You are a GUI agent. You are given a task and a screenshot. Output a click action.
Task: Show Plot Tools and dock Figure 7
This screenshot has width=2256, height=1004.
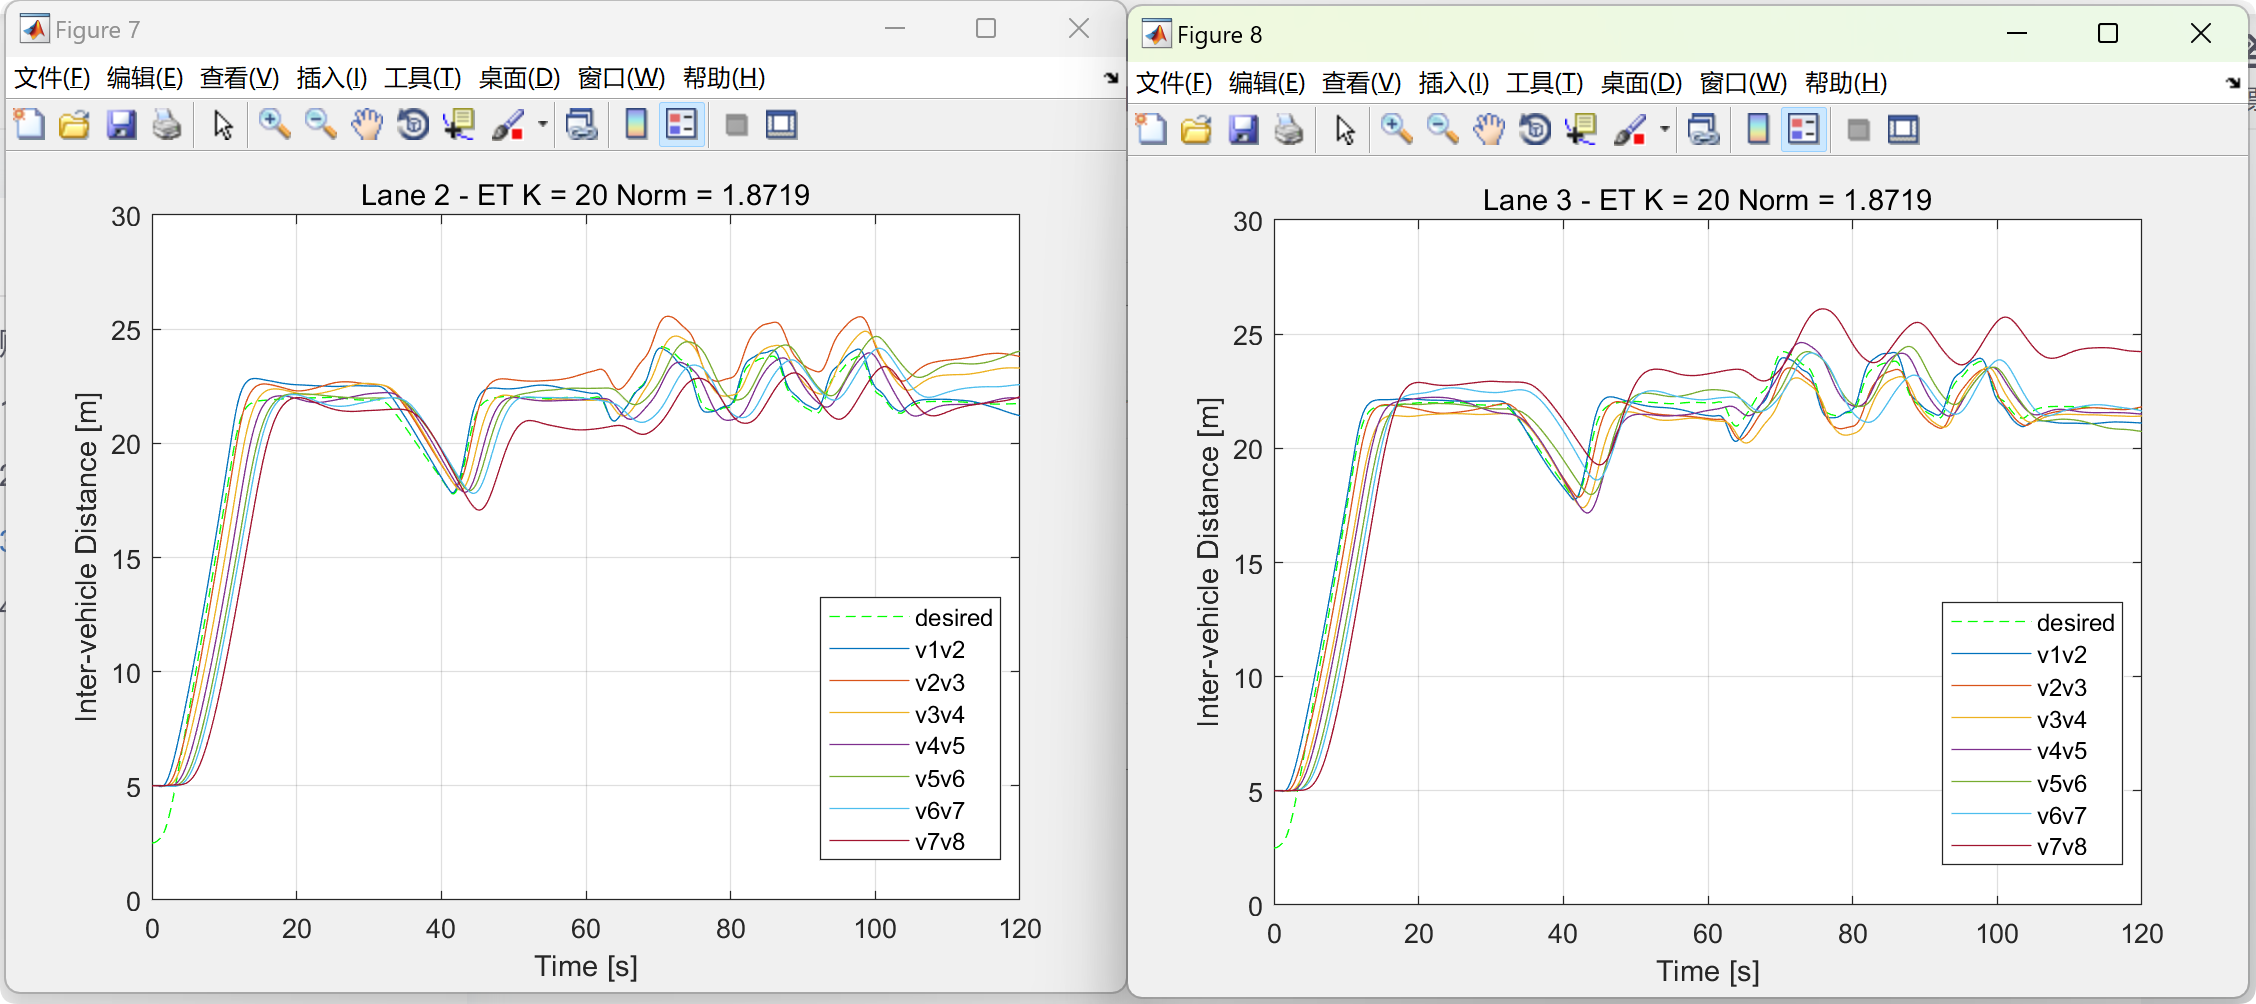[781, 125]
